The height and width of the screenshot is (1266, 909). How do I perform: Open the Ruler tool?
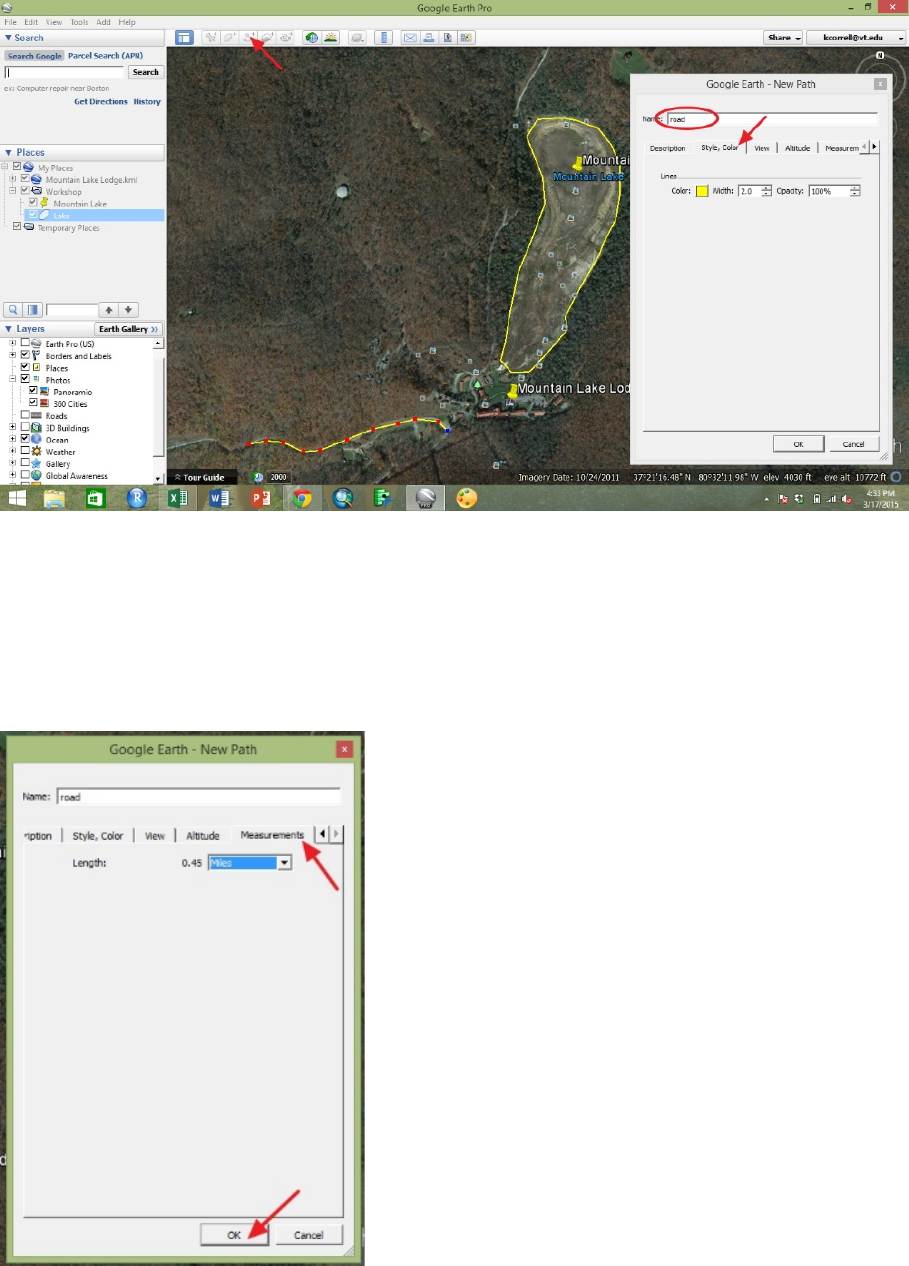383,37
